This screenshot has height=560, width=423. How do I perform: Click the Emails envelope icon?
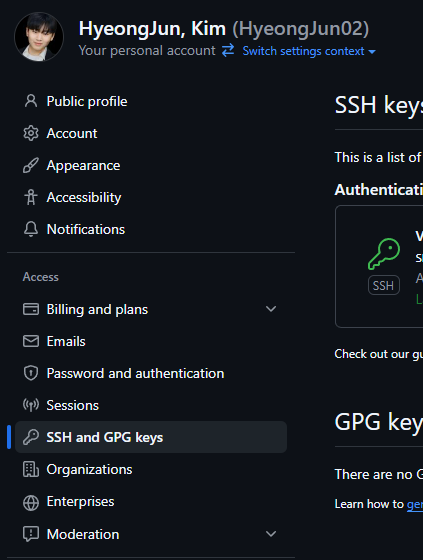[31, 341]
